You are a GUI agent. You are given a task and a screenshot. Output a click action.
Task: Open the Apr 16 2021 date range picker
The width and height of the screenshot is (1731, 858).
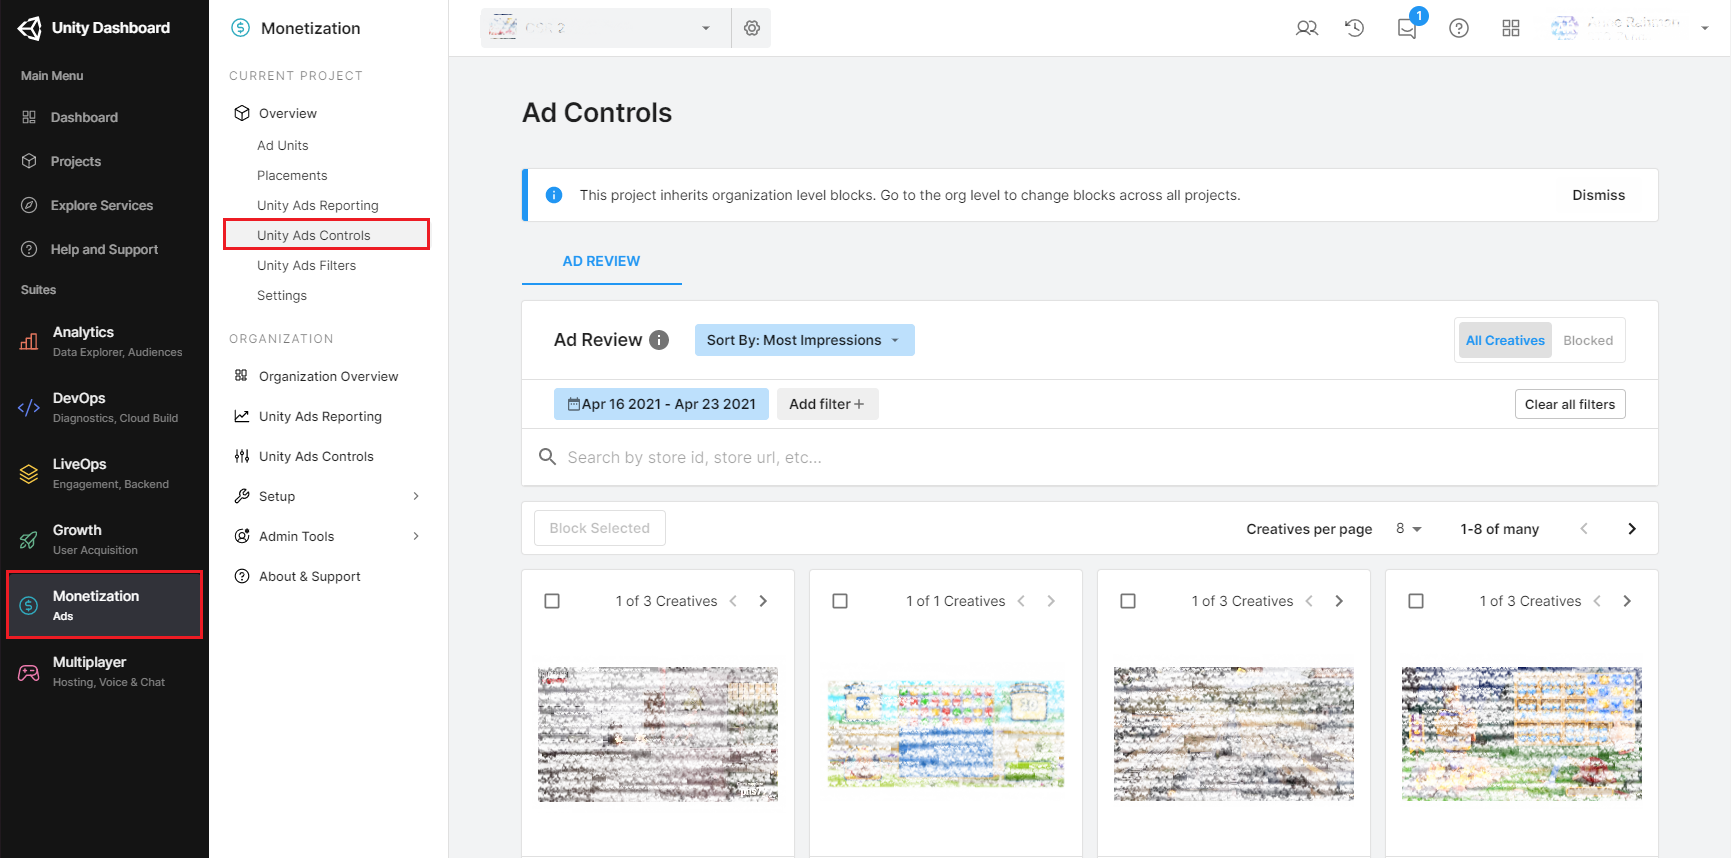(661, 404)
